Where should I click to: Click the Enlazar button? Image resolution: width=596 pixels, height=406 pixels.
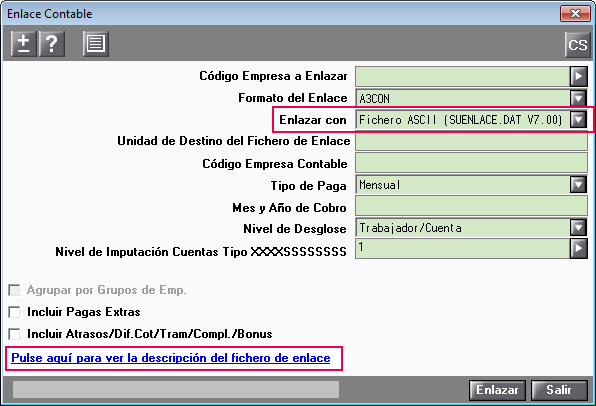497,390
